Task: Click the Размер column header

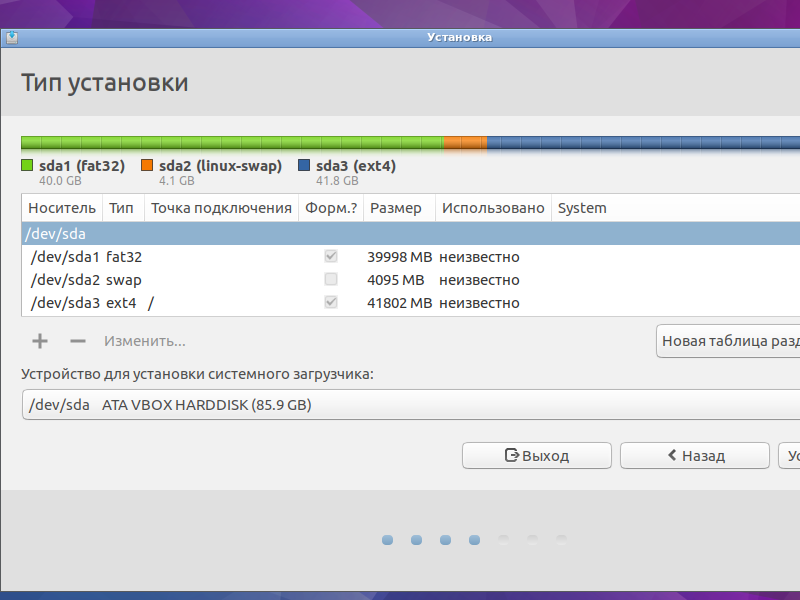Action: [x=398, y=208]
